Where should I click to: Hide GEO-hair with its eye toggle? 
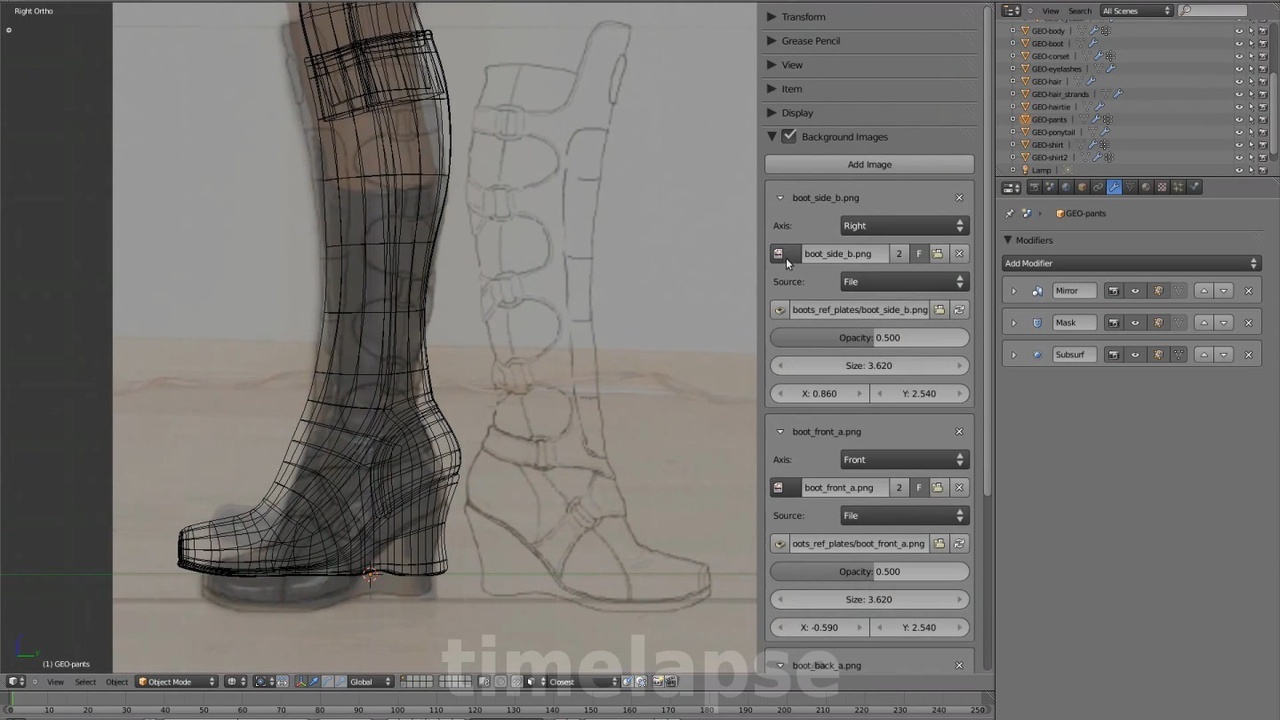1239,81
